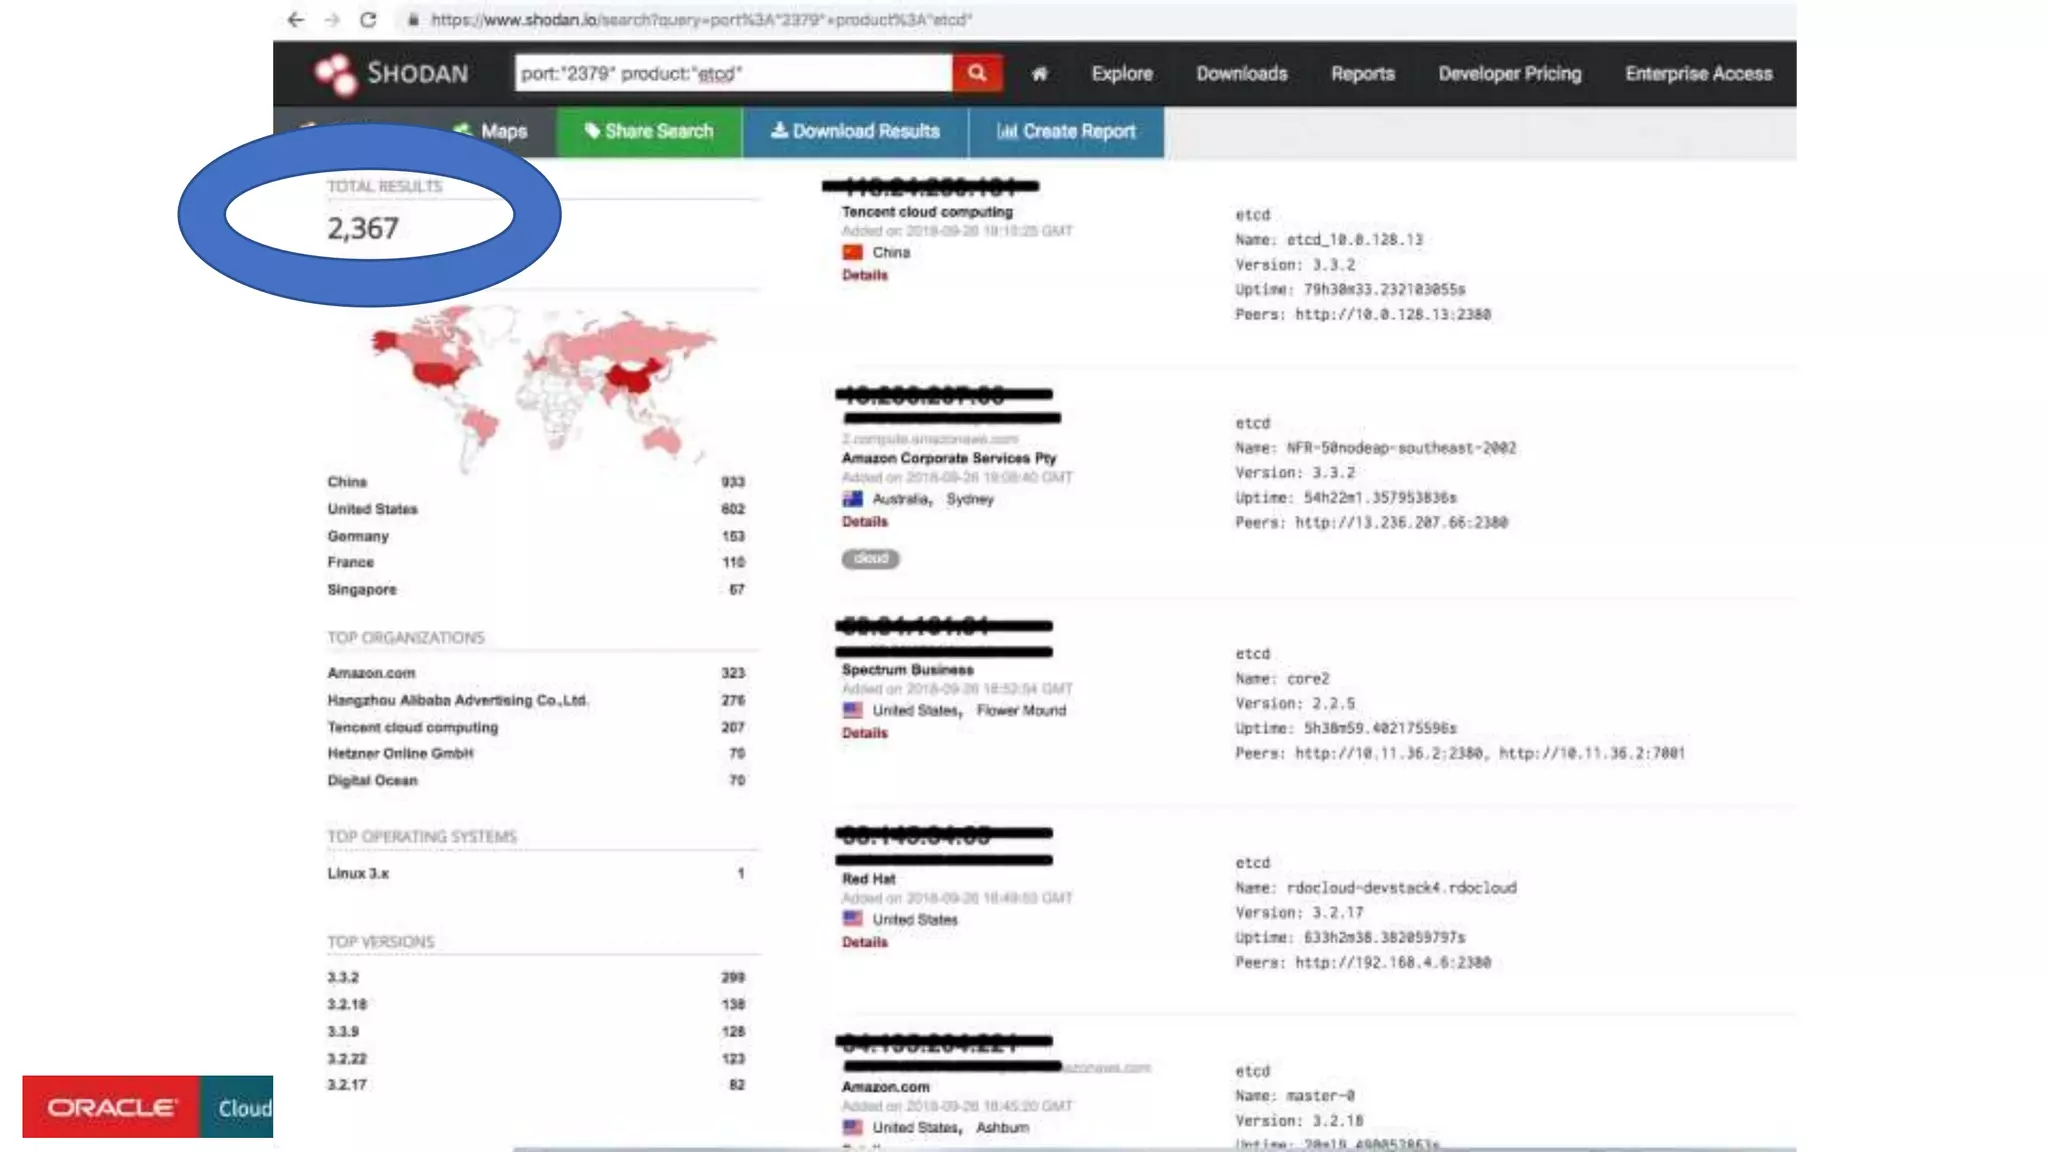Click the padlock icon in address bar
The height and width of the screenshot is (1152, 2048).
point(413,19)
